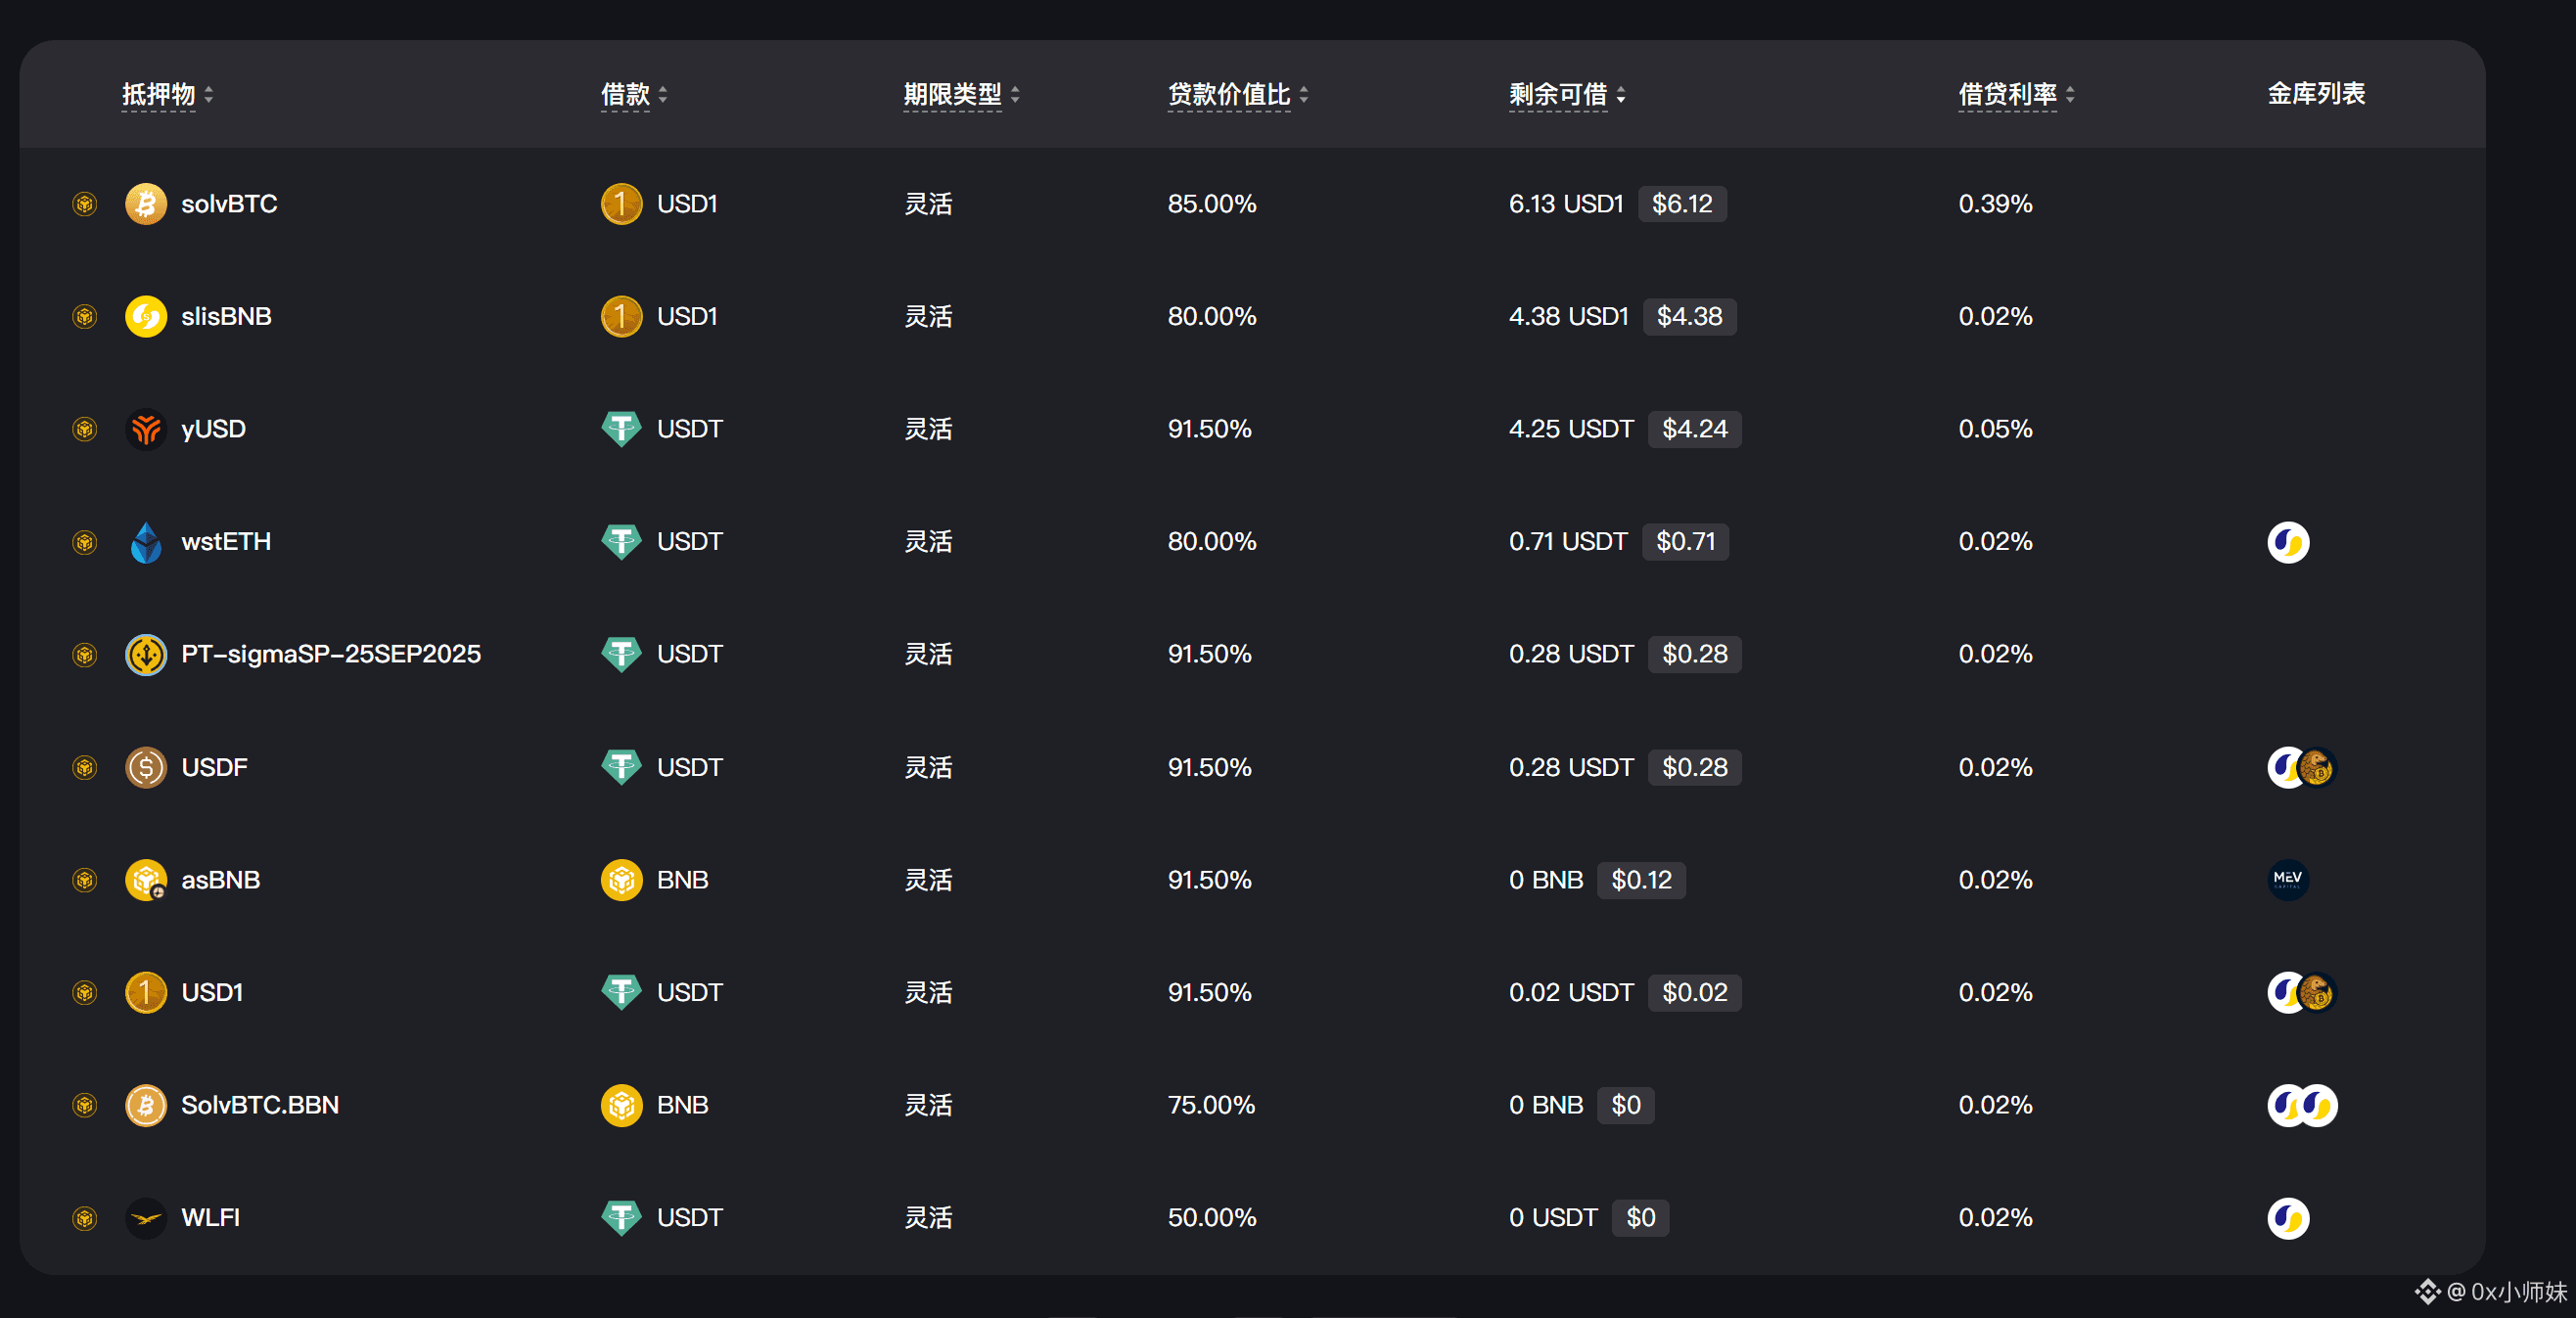Click the $0.12 badge in asBNB row
Screen dimensions: 2576x1318
(1640, 880)
